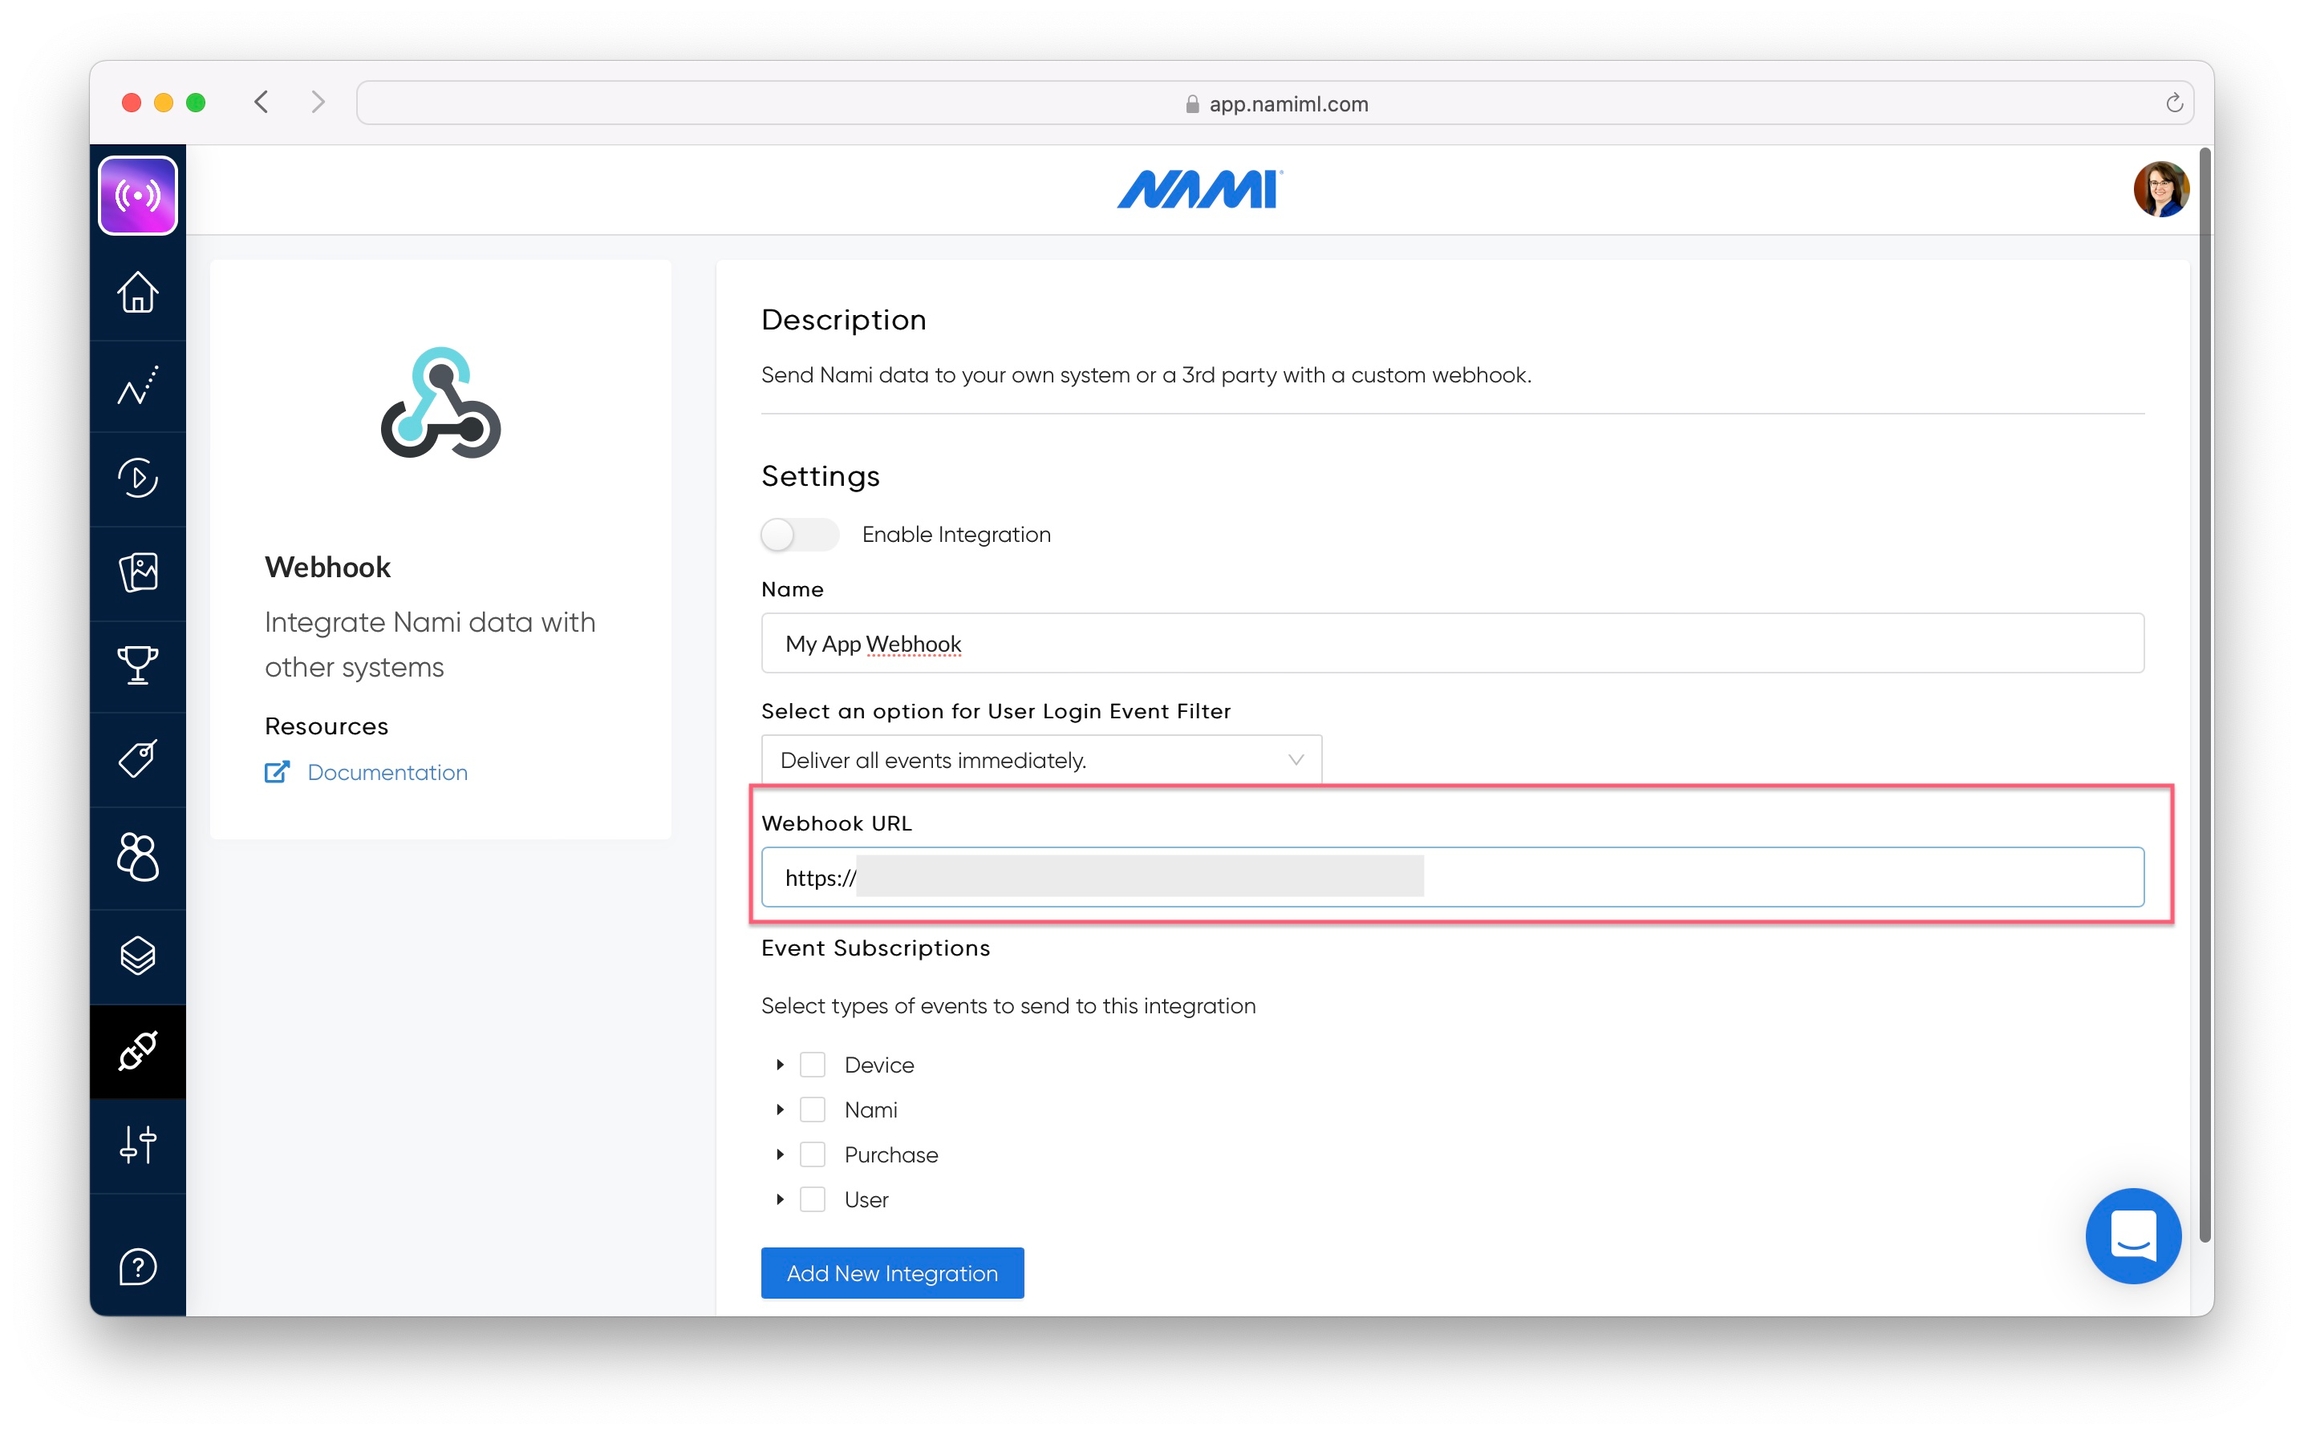Open the circular play icon in sidebar
This screenshot has width=2304, height=1435.
[138, 477]
